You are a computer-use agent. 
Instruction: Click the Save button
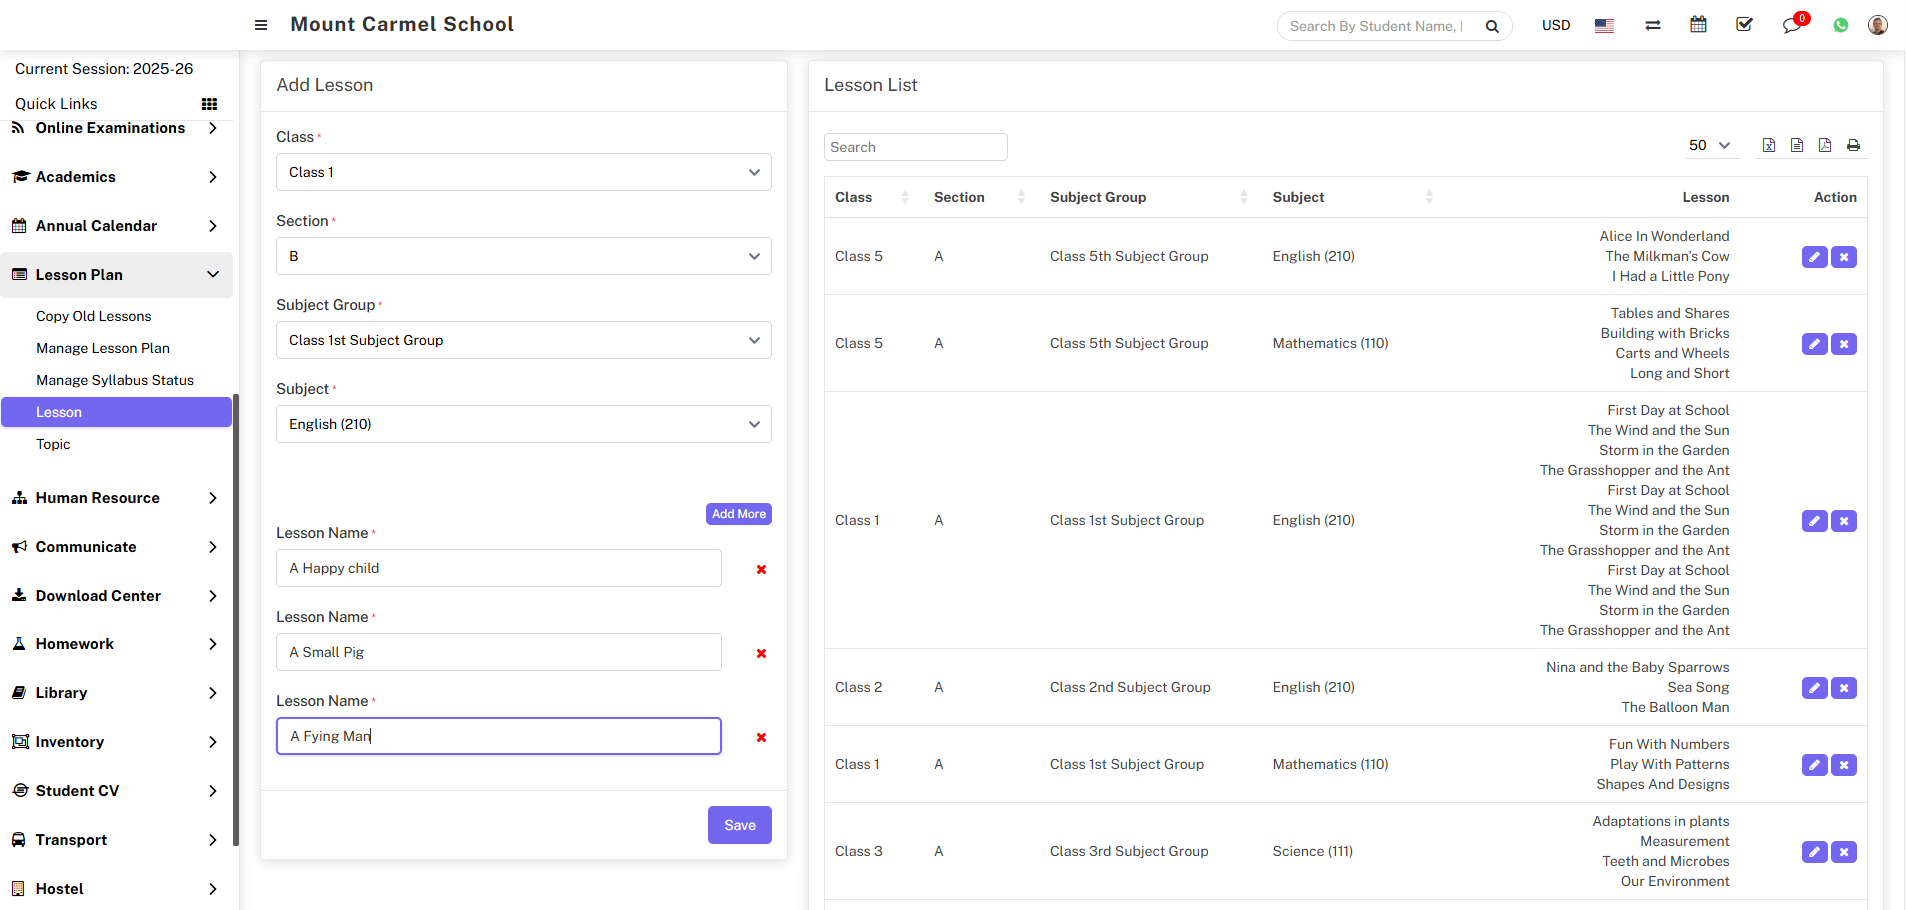click(x=739, y=825)
